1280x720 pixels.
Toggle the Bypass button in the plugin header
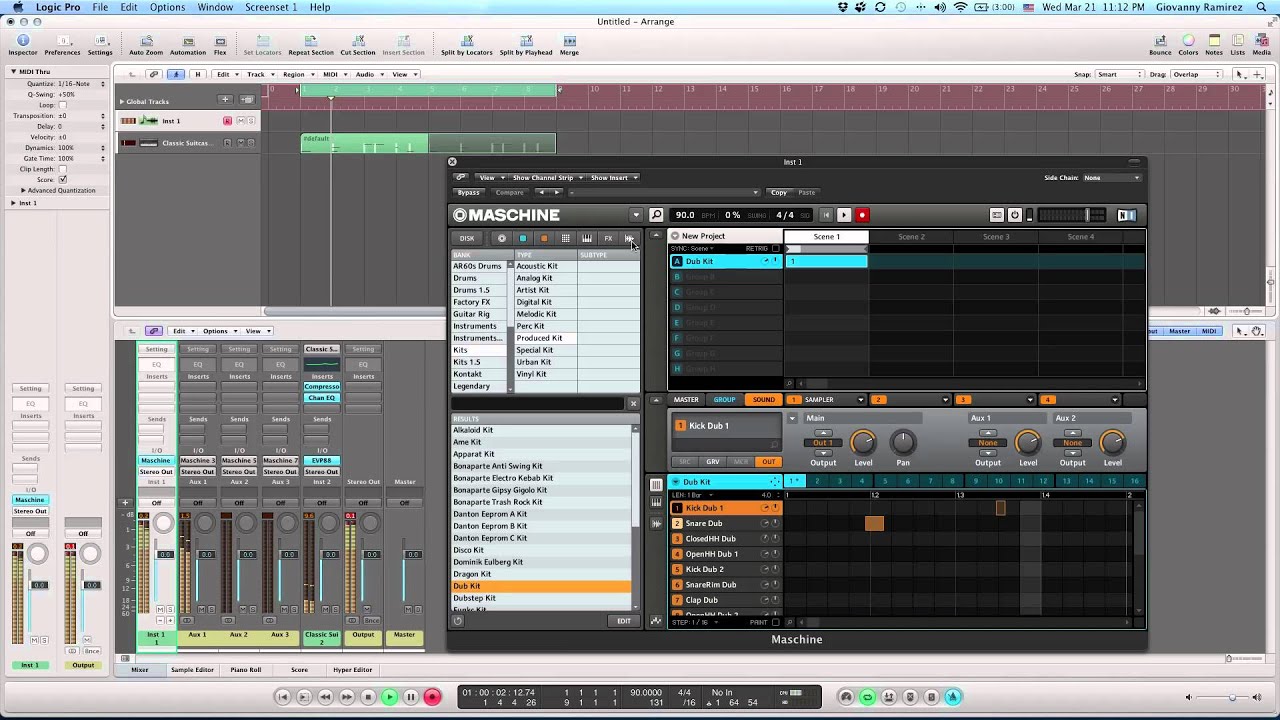tap(468, 192)
